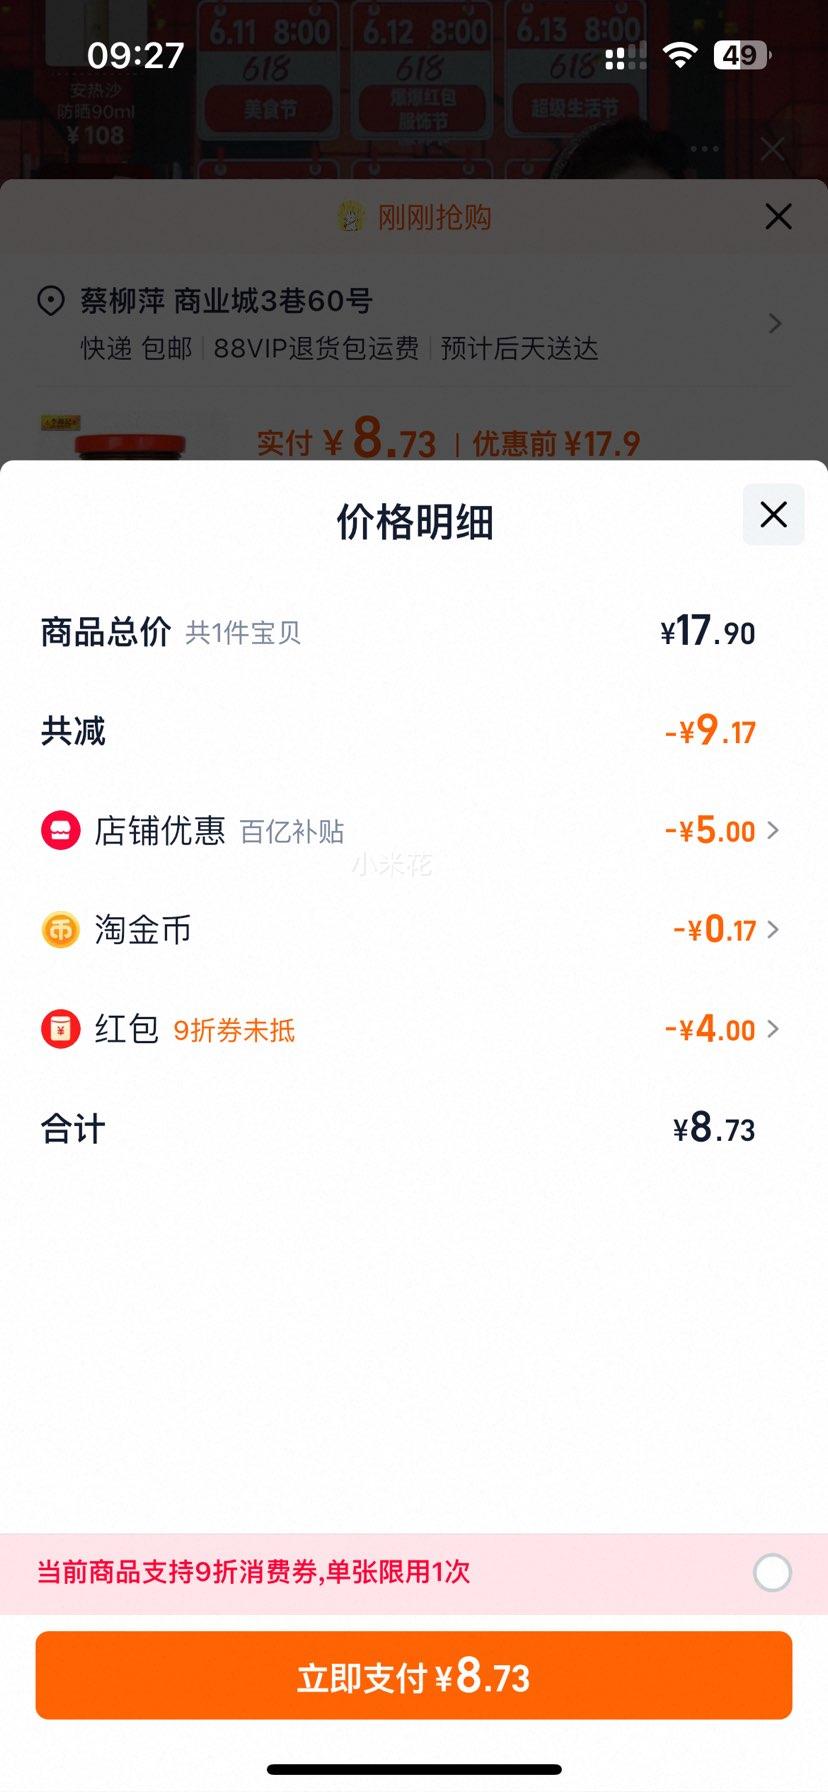The height and width of the screenshot is (1792, 828).
Task: Tap the red 店铺优惠 shop icon
Action: click(60, 831)
